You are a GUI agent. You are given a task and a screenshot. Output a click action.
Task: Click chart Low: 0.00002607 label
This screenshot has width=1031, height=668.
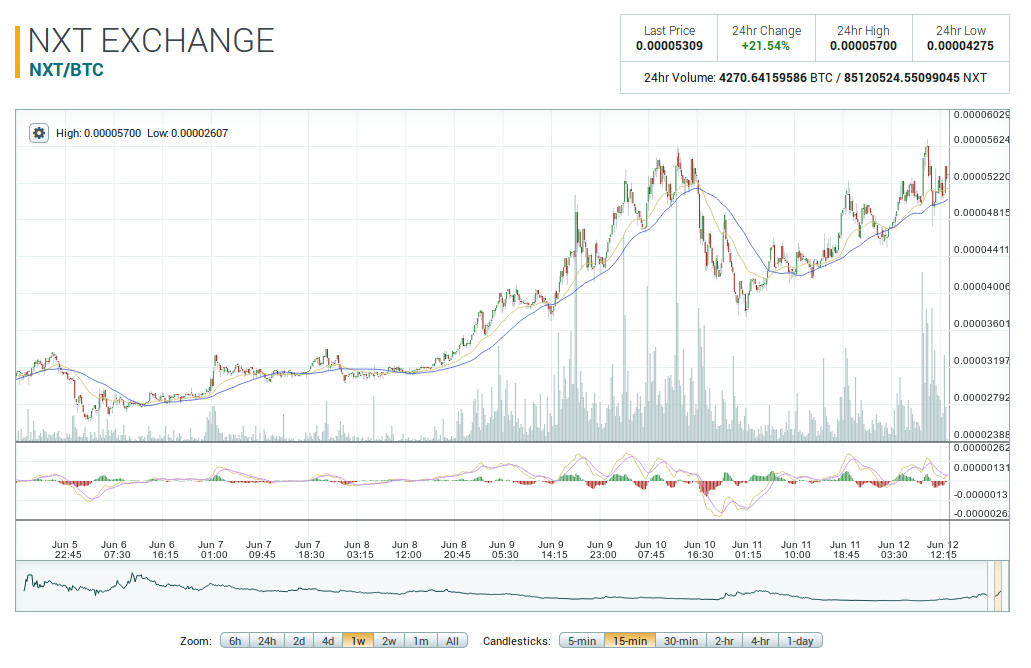click(187, 133)
